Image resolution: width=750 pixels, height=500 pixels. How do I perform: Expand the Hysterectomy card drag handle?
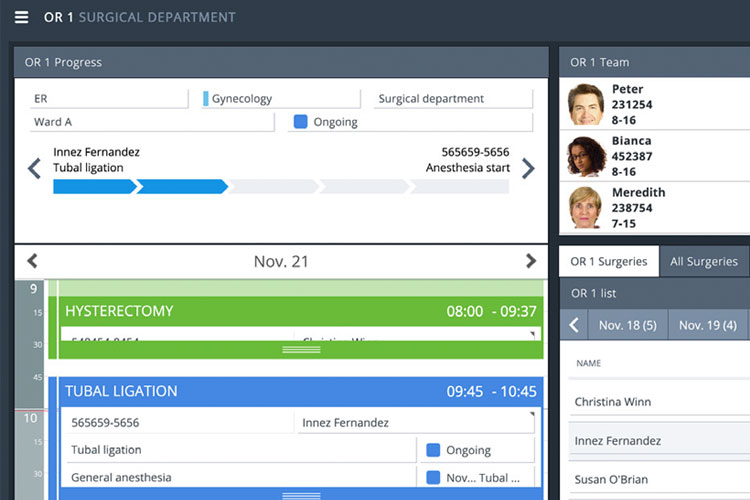point(301,350)
